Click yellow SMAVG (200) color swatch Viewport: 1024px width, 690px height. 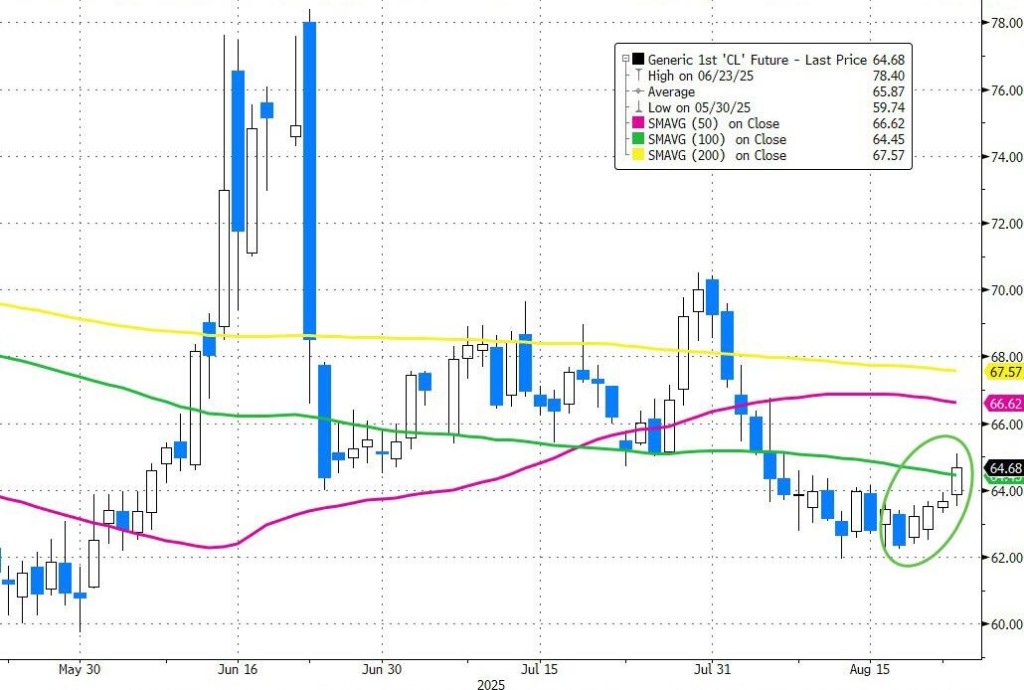click(639, 156)
